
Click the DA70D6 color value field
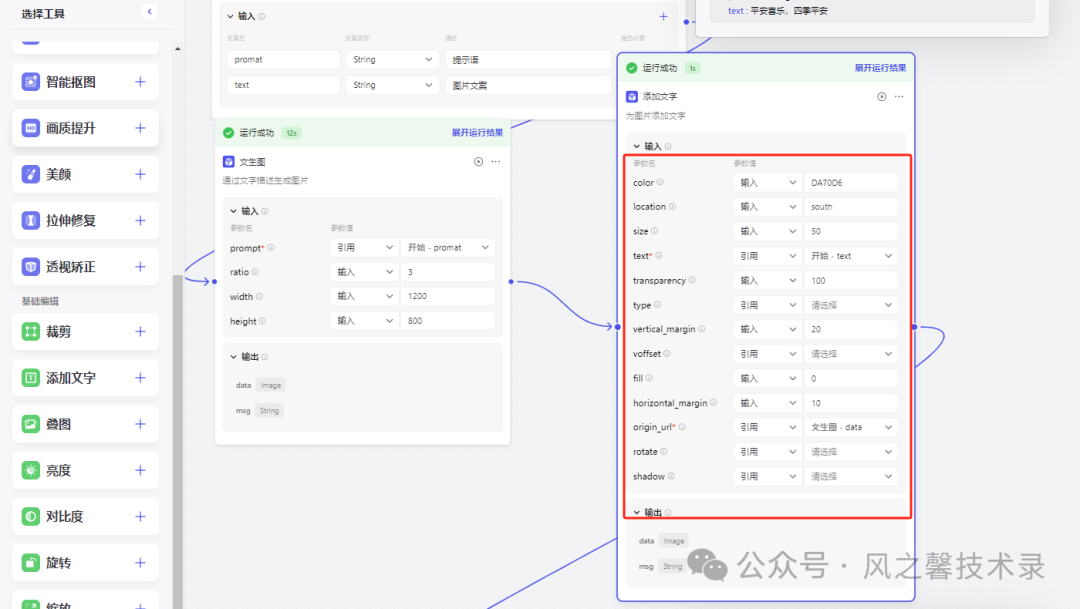tap(851, 182)
